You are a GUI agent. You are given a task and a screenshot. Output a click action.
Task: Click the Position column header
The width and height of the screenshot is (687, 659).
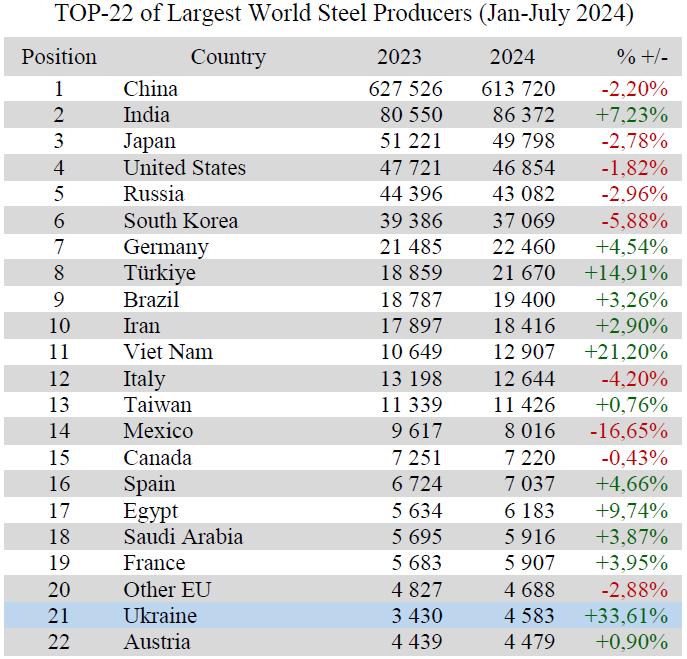pos(59,57)
